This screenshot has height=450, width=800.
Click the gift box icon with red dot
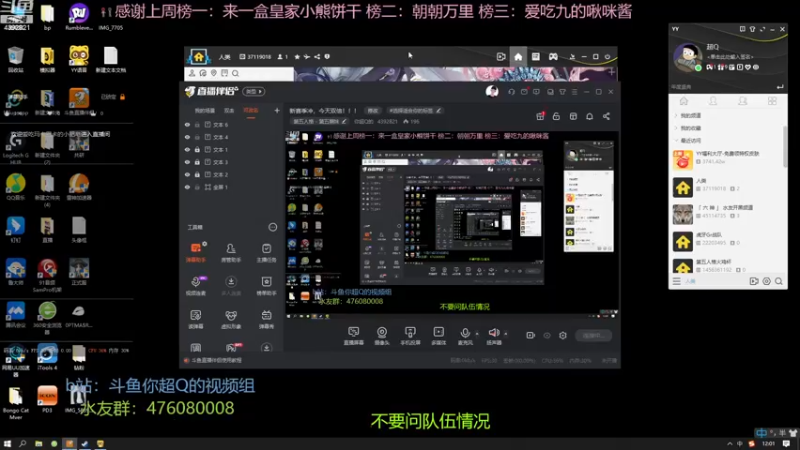pos(540,116)
